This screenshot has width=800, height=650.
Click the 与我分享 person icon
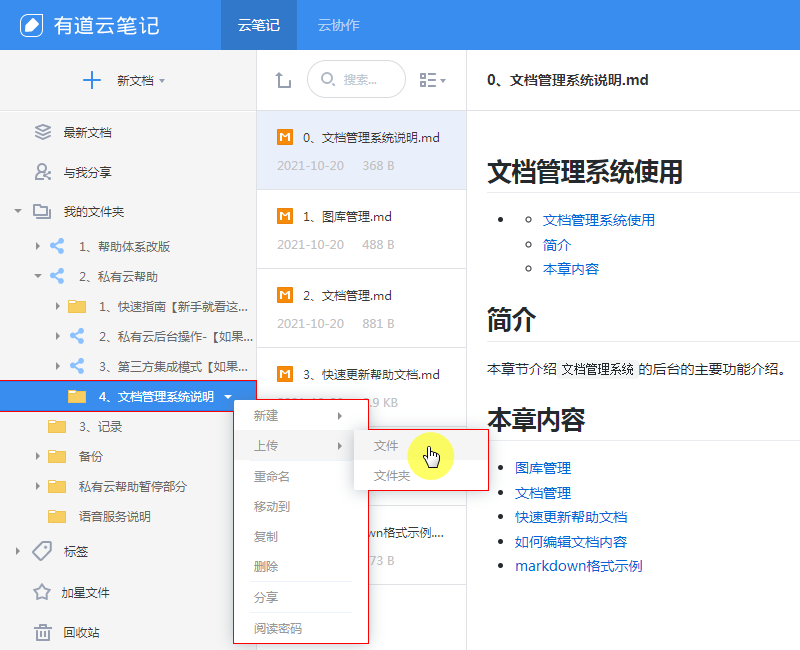click(42, 172)
